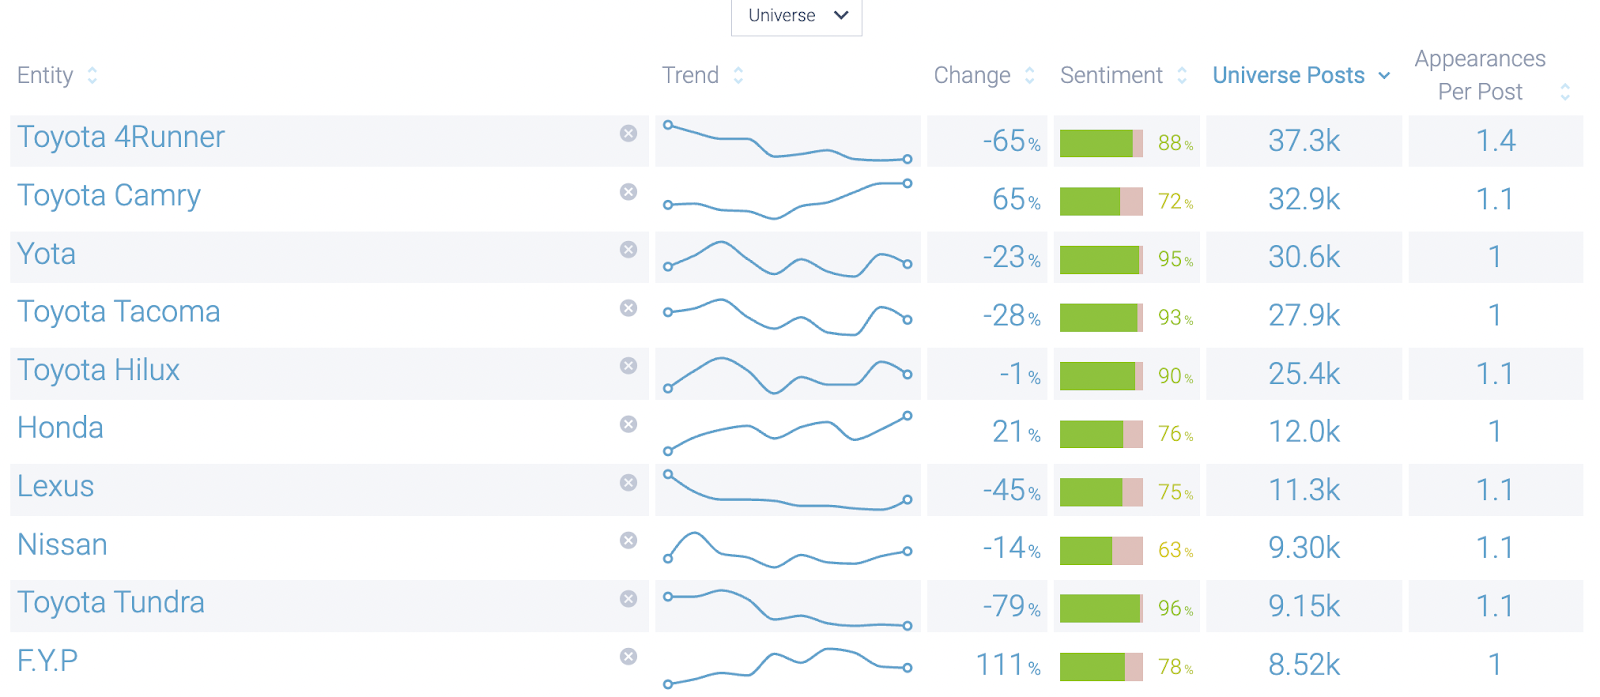Screen dimensions: 1600x697
Task: Remove the Honda entity from the table
Action: 628,424
